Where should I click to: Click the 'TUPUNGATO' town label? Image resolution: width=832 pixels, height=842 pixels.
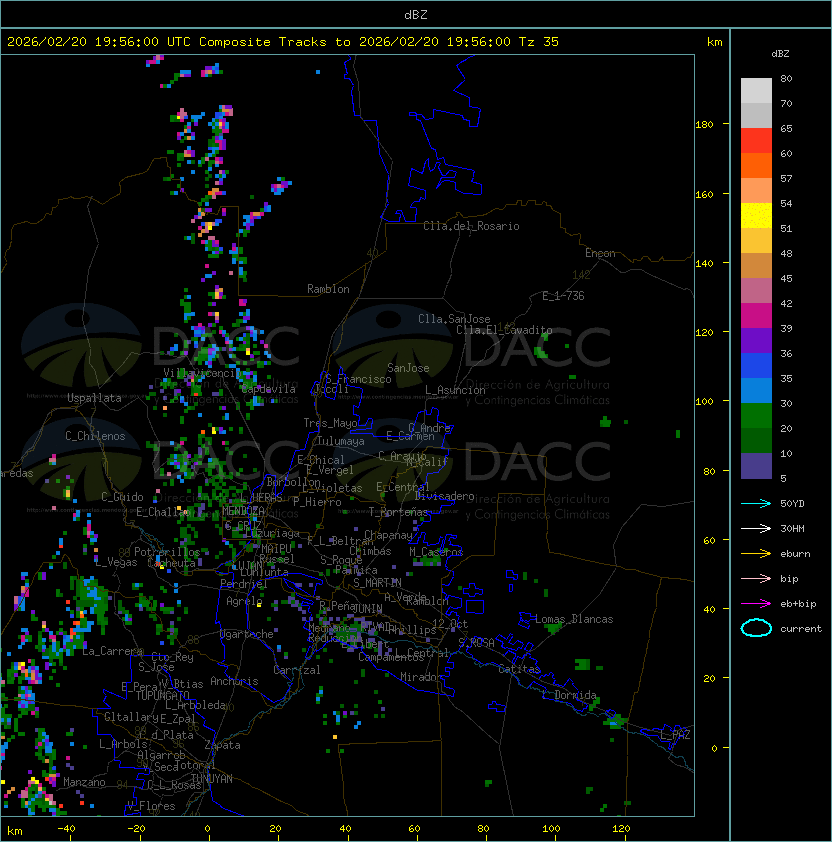tap(162, 696)
